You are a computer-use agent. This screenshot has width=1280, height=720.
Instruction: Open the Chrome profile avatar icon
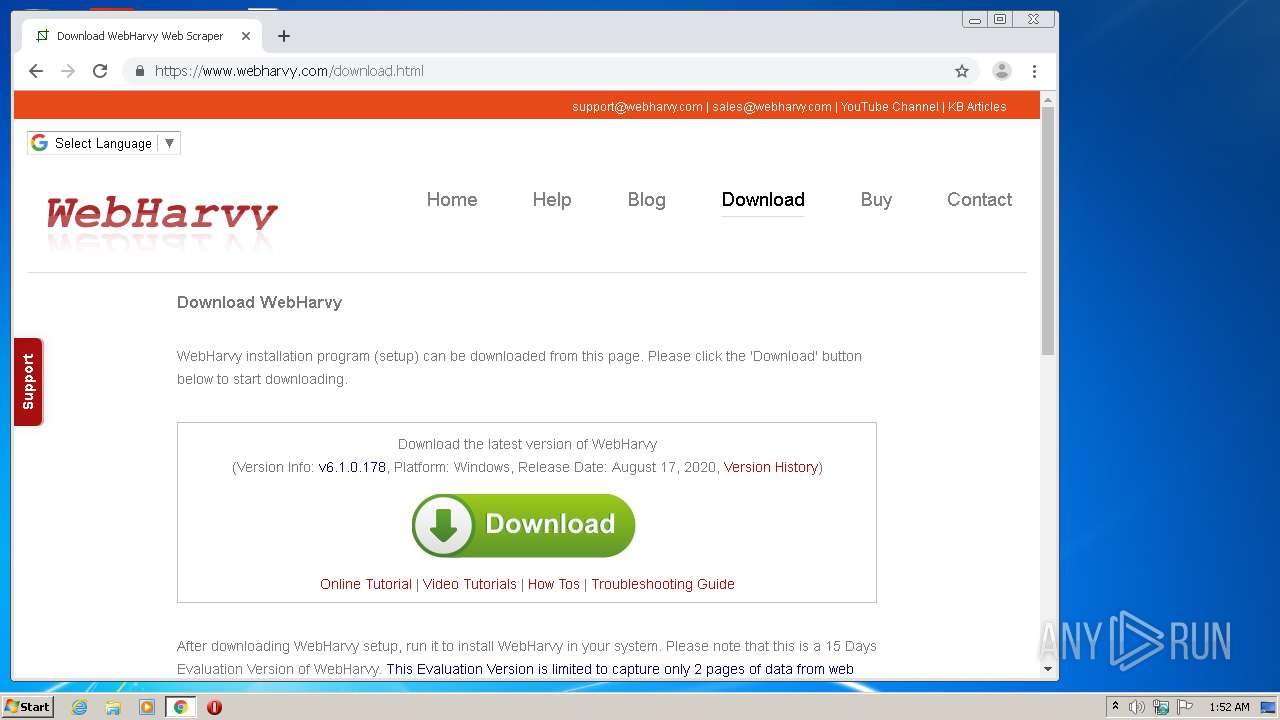1001,71
